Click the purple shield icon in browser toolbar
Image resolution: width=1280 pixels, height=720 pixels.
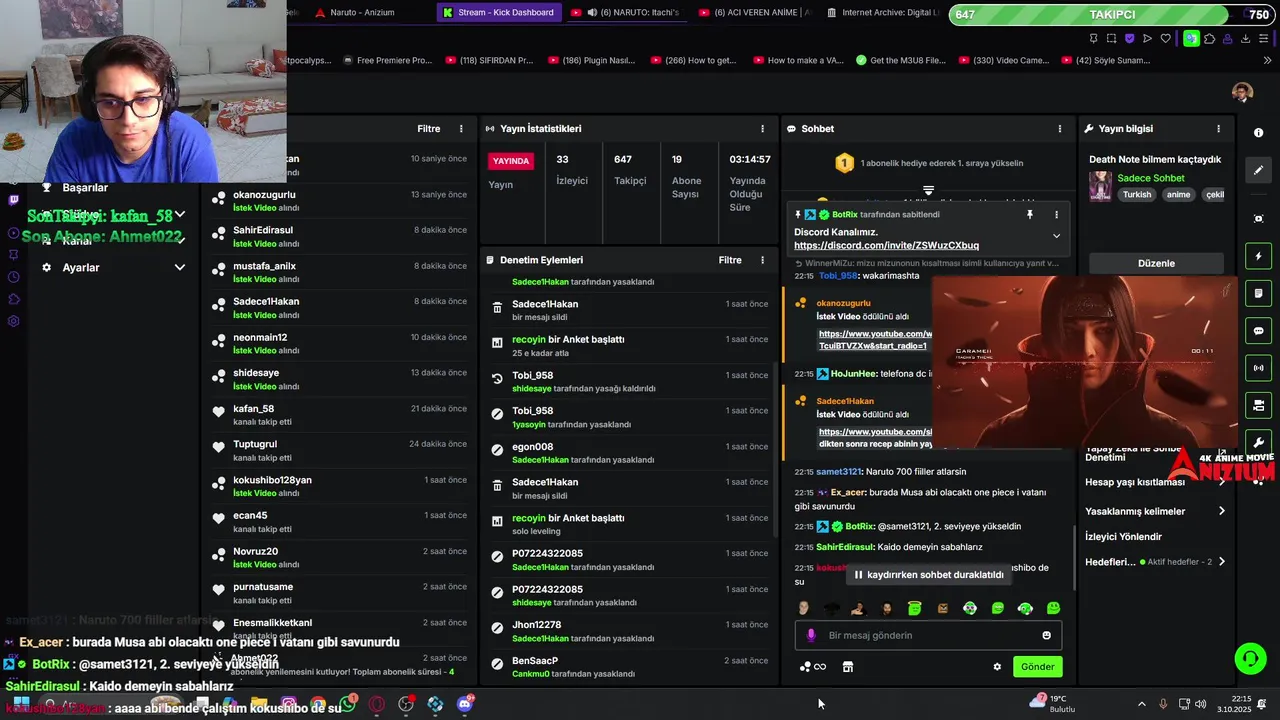tap(1130, 38)
